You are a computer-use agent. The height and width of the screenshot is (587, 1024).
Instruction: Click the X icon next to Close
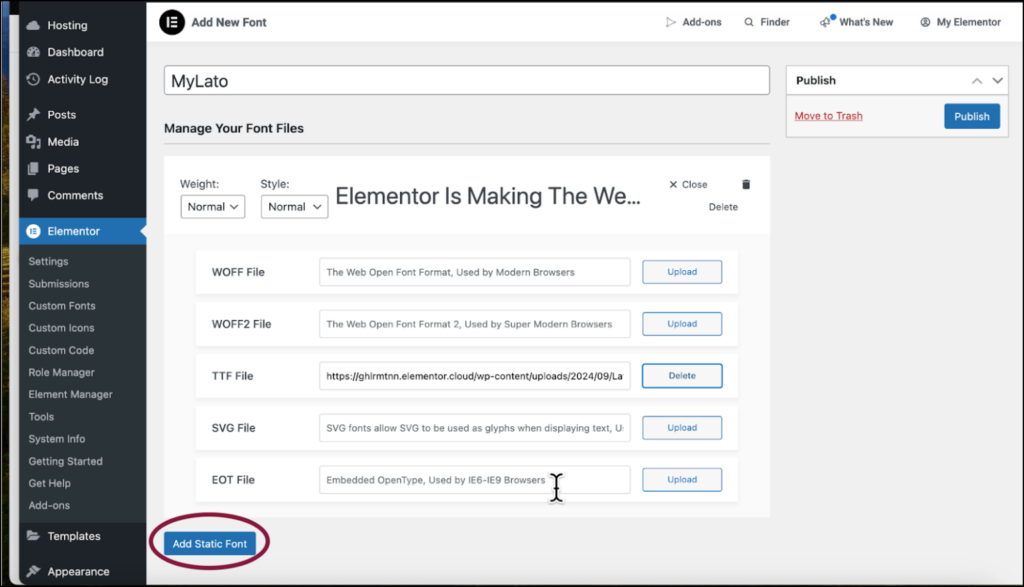coord(673,185)
